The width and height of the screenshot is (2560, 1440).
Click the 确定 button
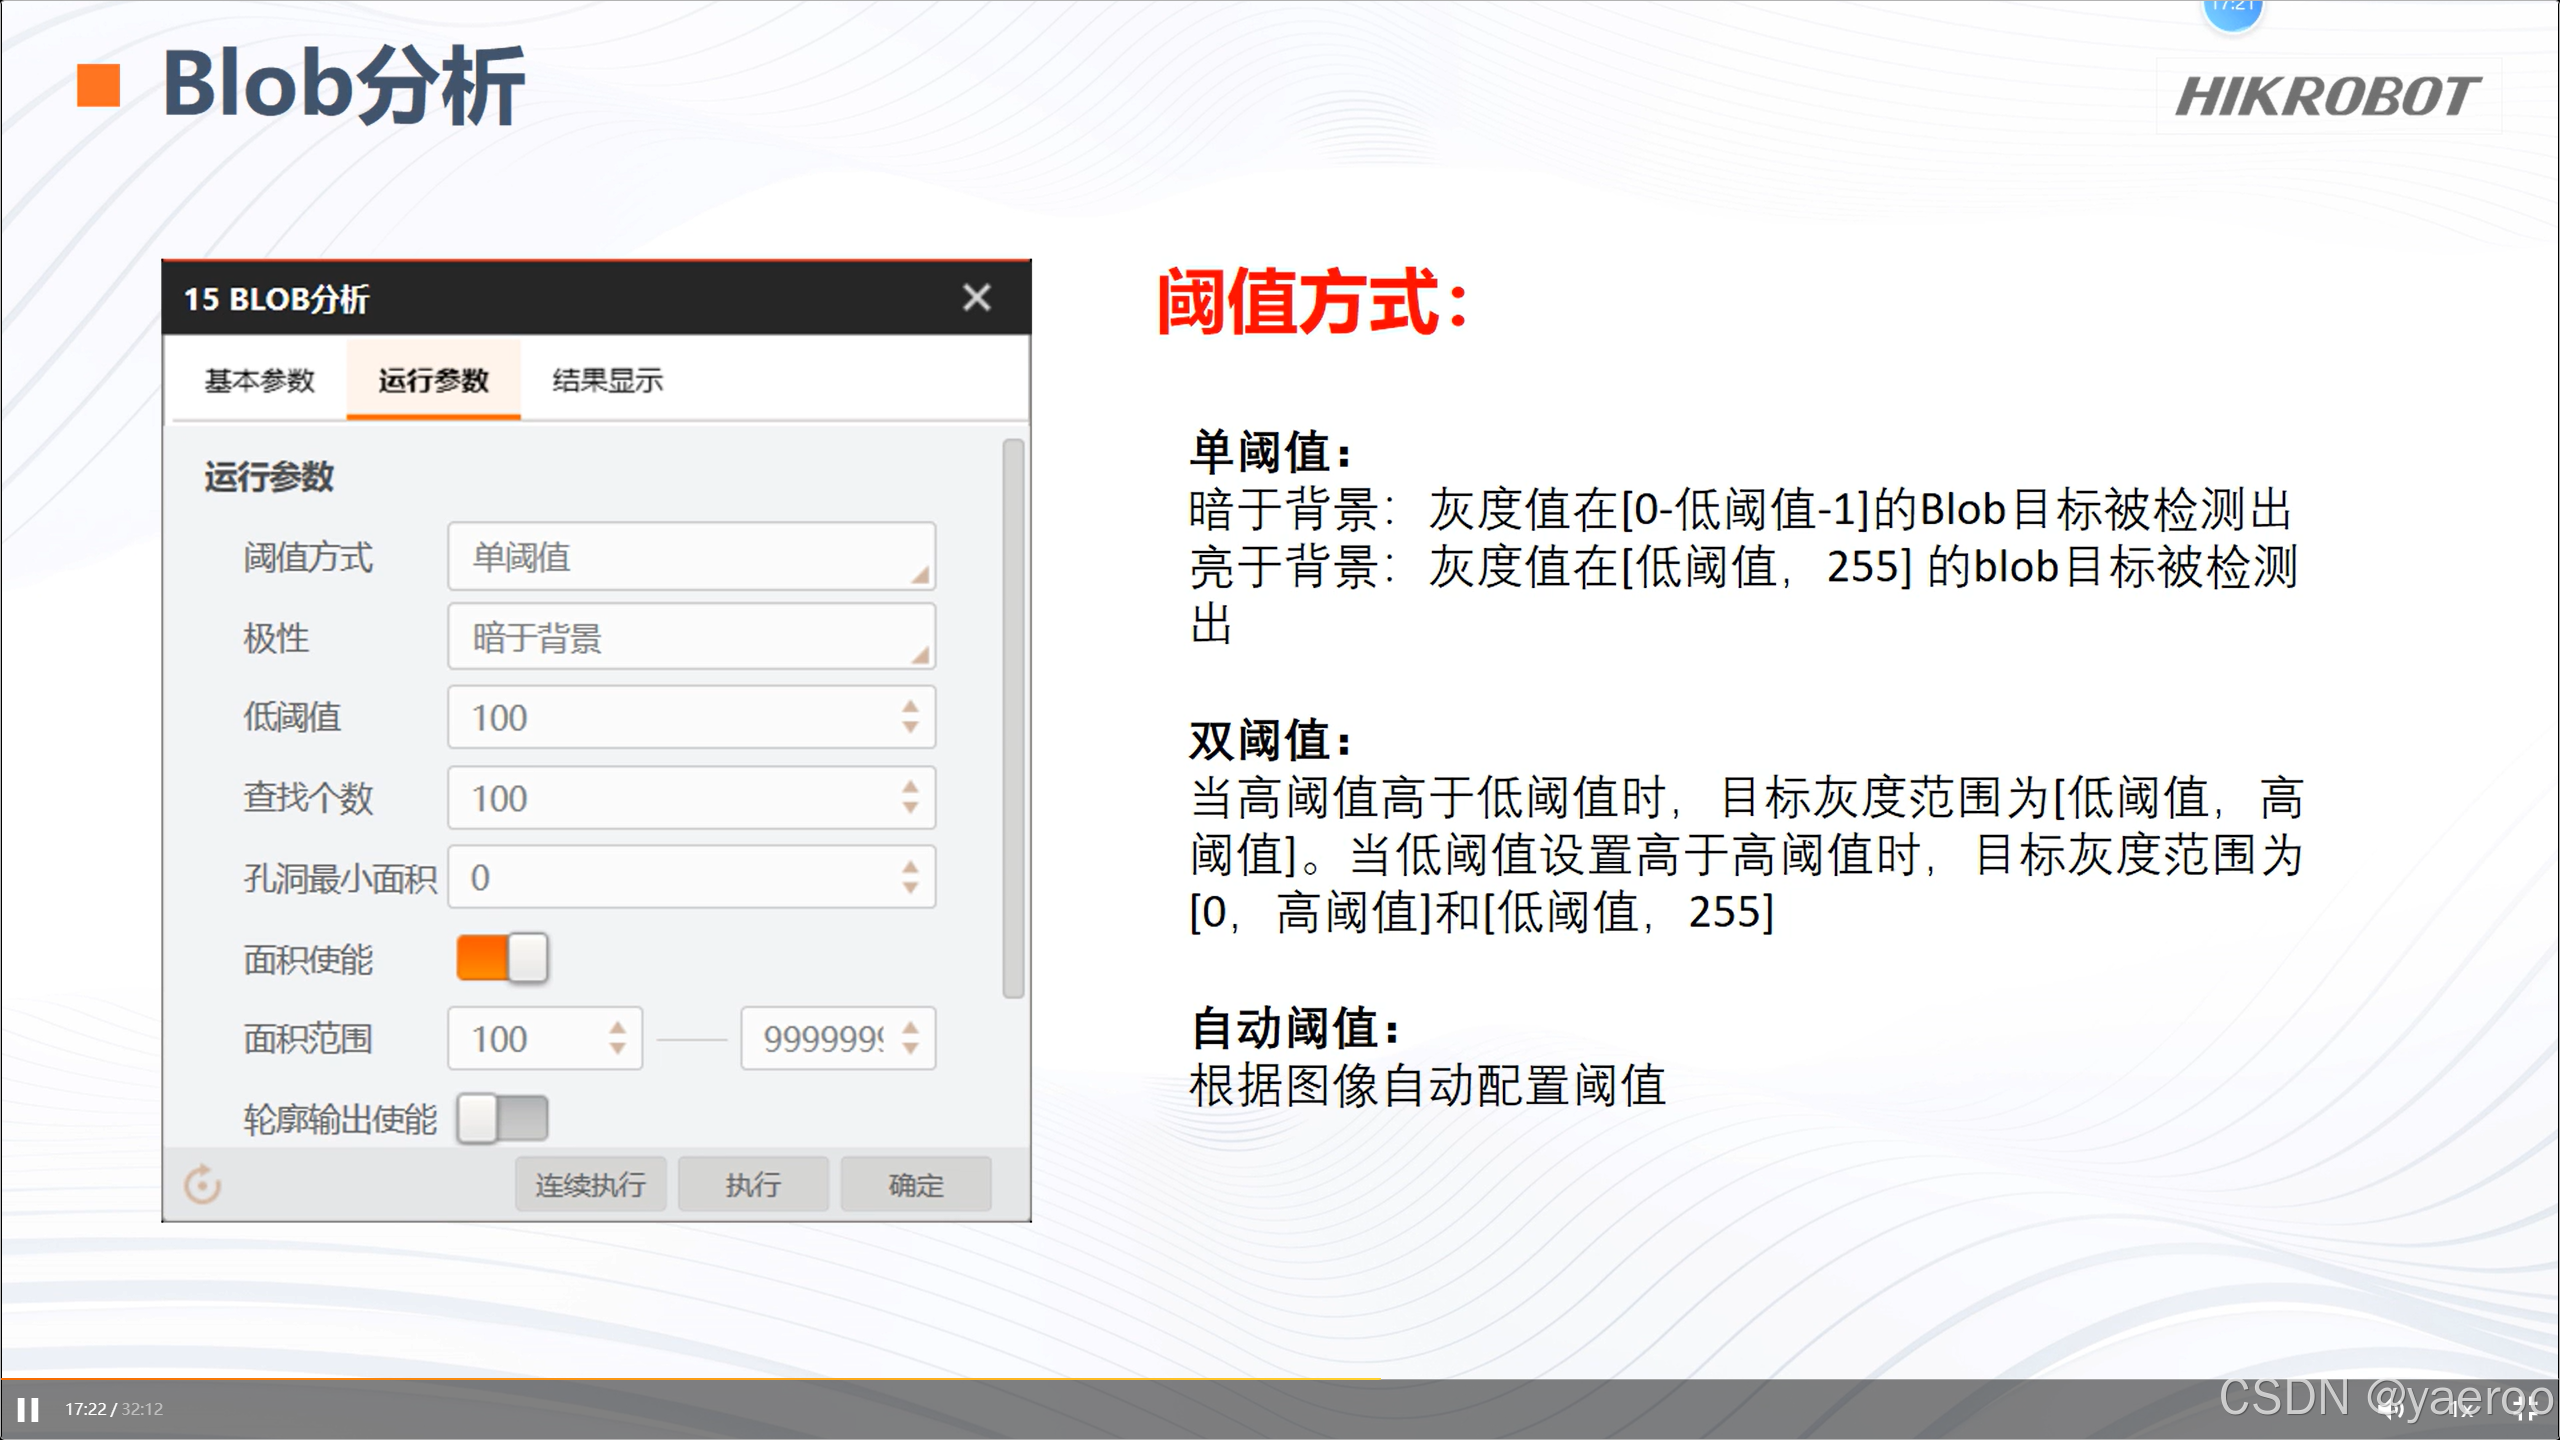[x=915, y=1185]
